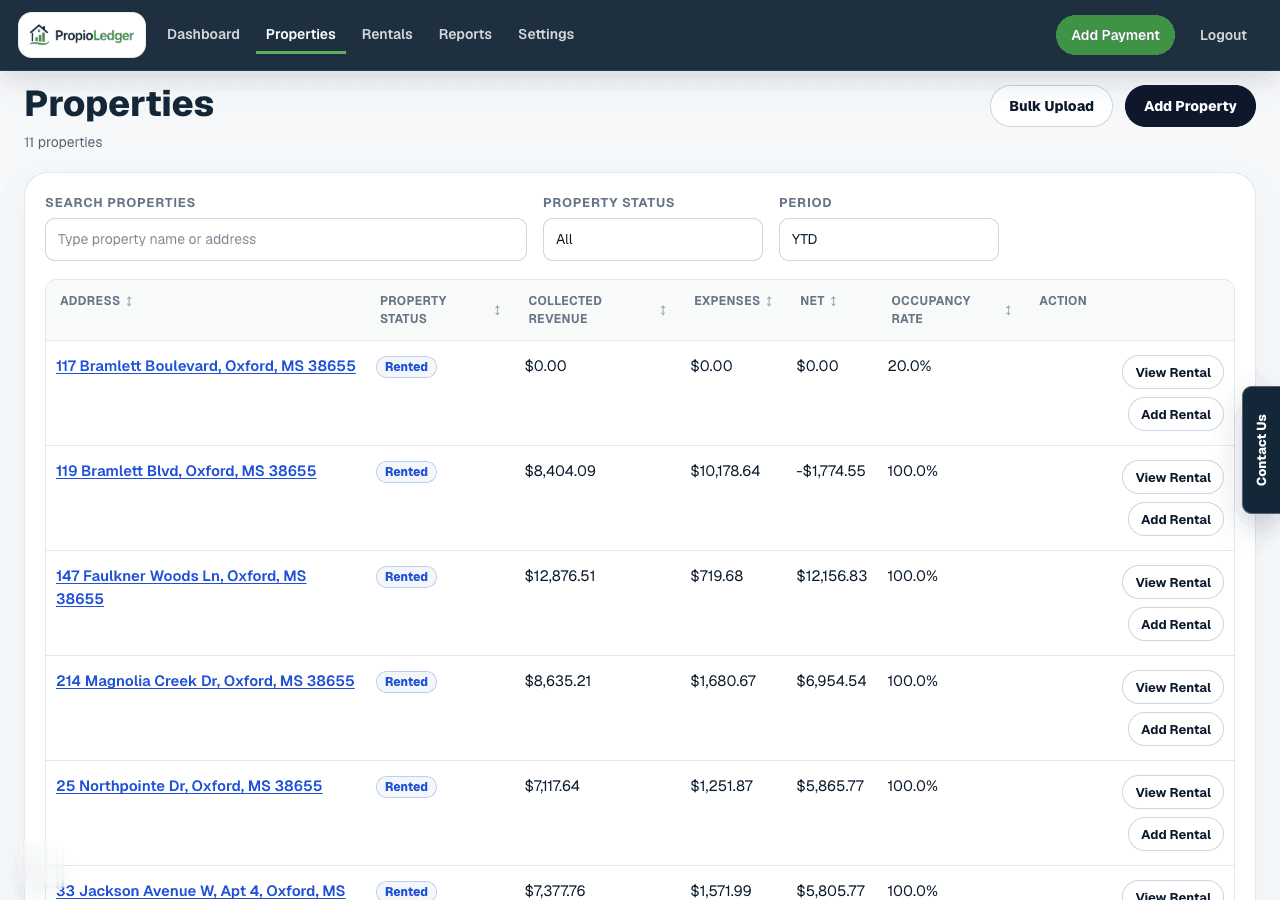The height and width of the screenshot is (900, 1280).
Task: Open the Period dropdown showing YTD
Action: 889,240
